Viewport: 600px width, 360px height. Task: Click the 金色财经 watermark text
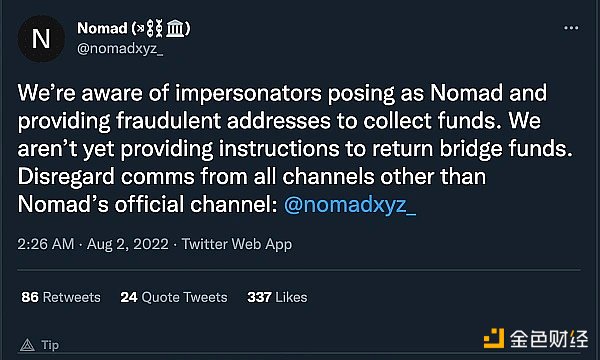click(x=549, y=339)
